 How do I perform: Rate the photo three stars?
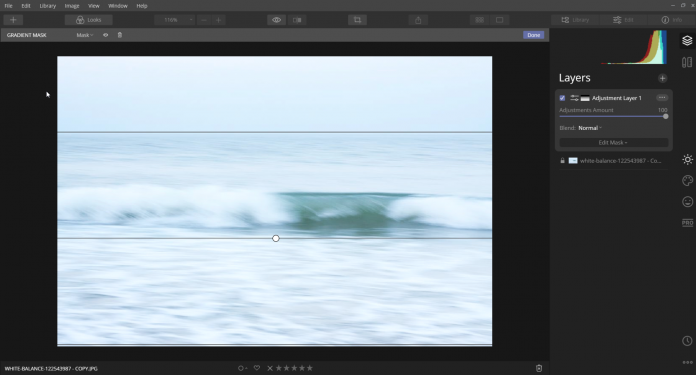294,368
